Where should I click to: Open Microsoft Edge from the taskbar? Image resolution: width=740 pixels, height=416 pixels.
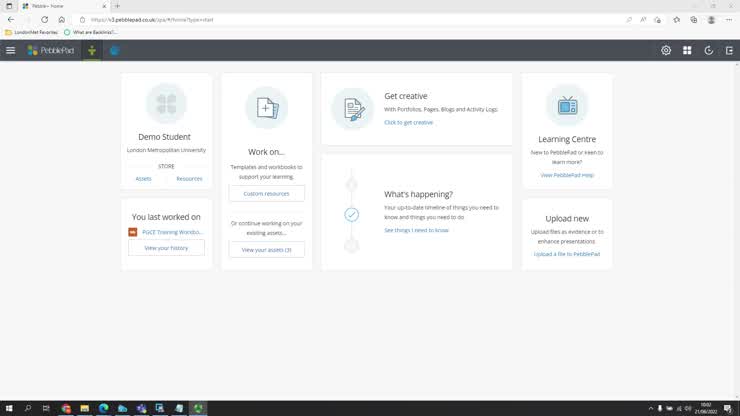(x=103, y=408)
